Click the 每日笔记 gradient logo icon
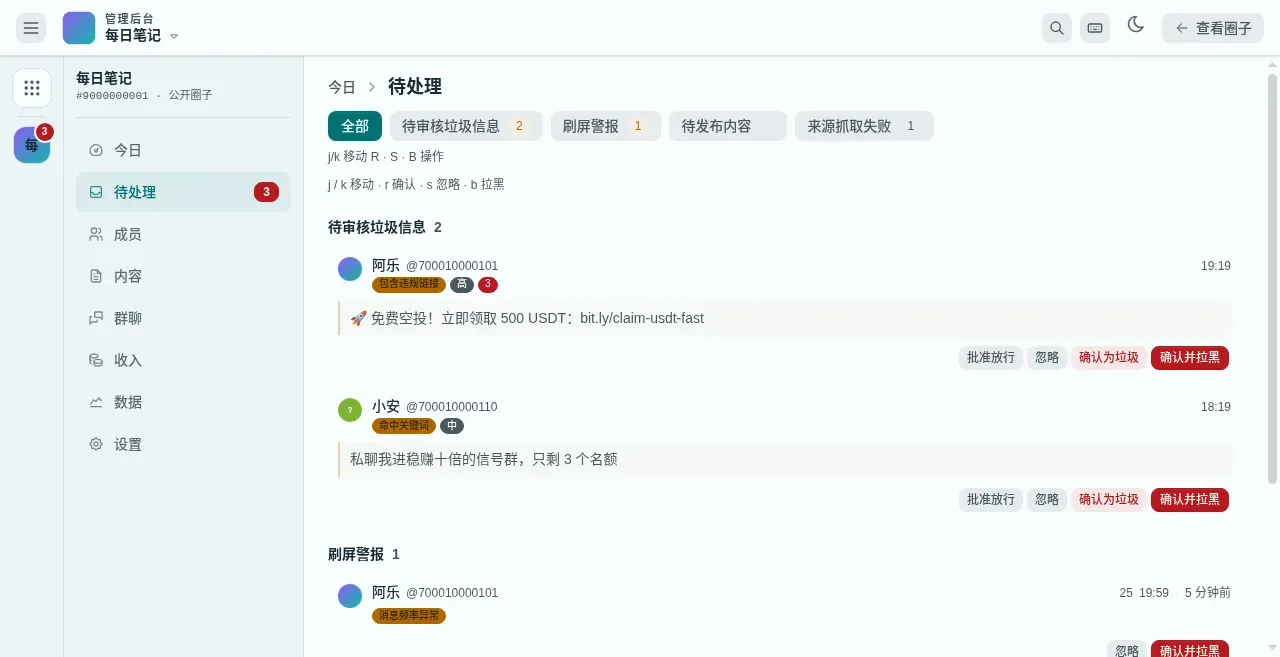This screenshot has height=657, width=1280. click(79, 28)
